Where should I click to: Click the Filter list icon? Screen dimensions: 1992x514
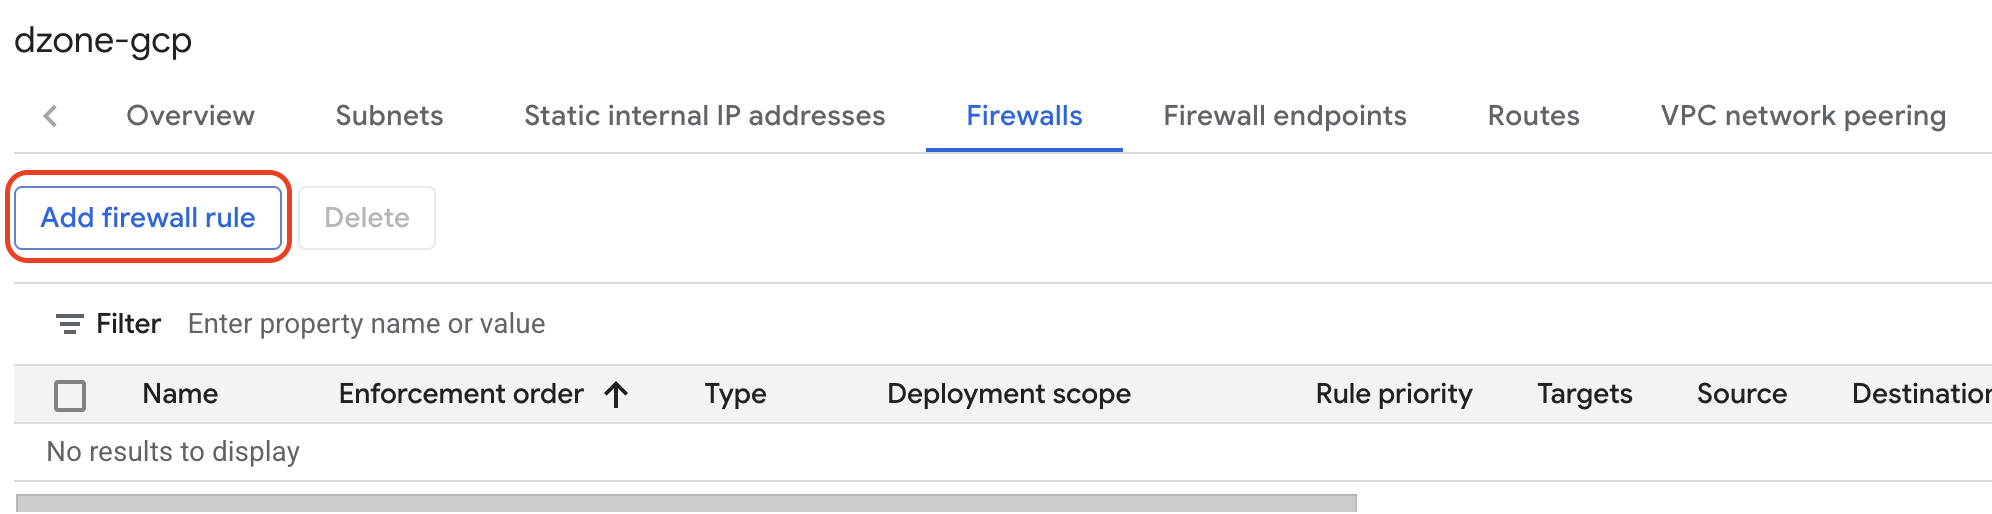69,324
